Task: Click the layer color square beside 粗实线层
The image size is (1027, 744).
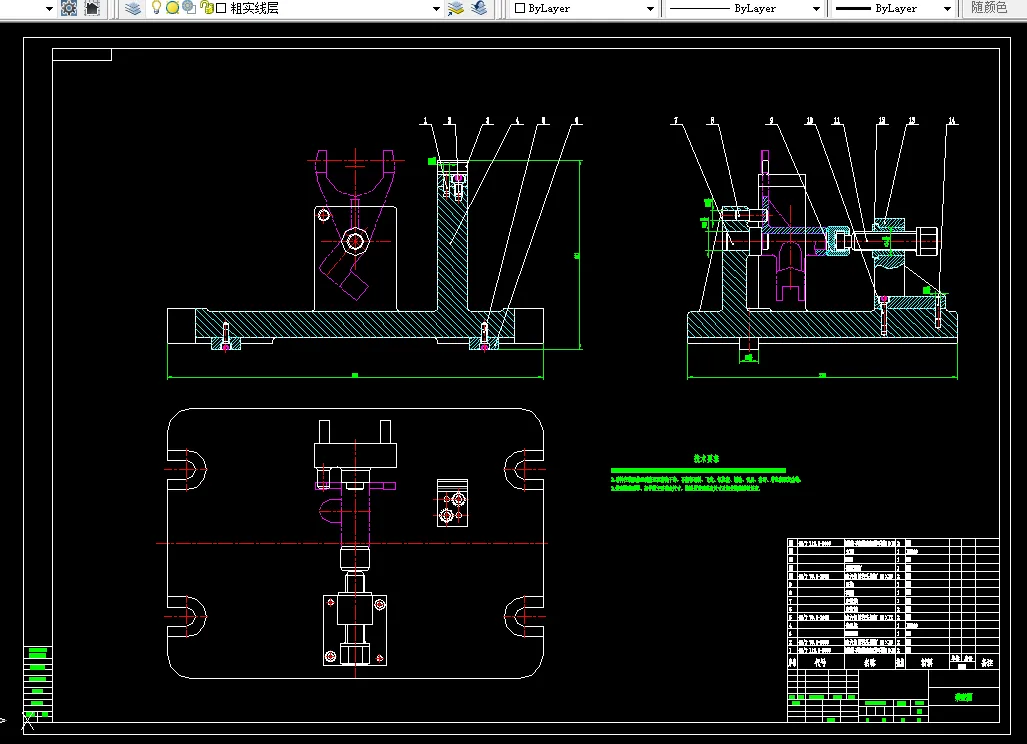Action: [x=221, y=8]
